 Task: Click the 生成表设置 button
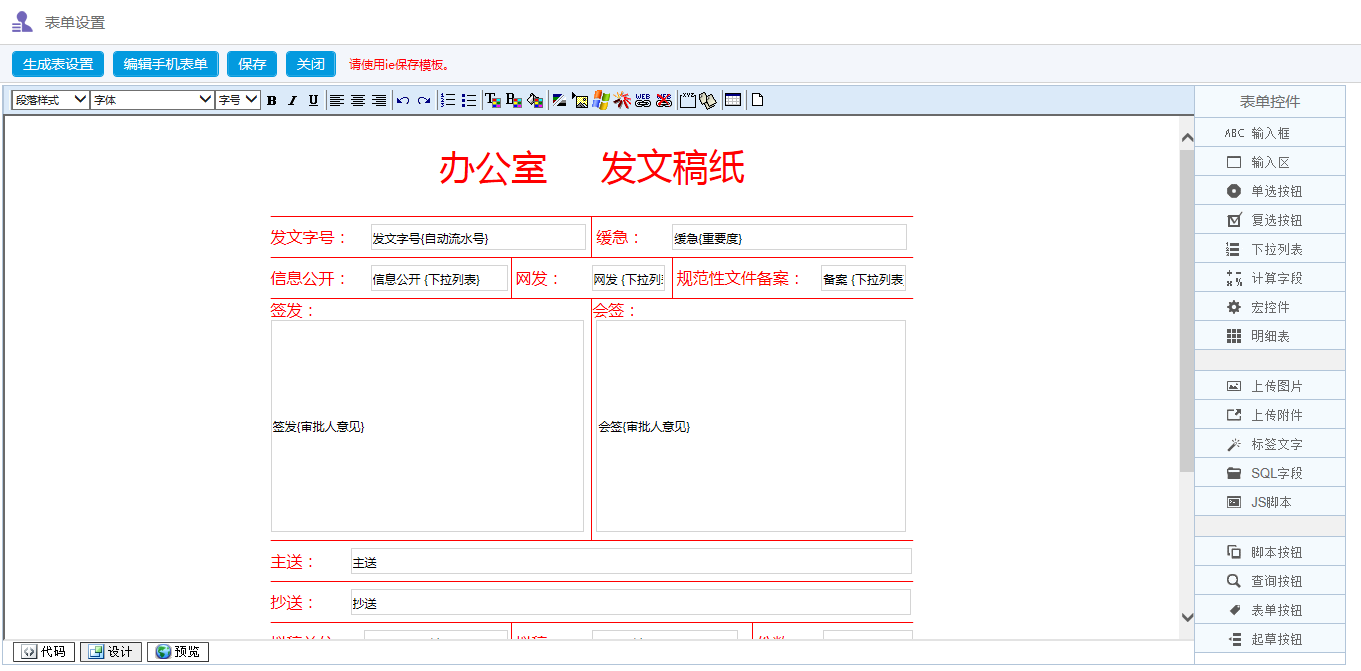58,64
